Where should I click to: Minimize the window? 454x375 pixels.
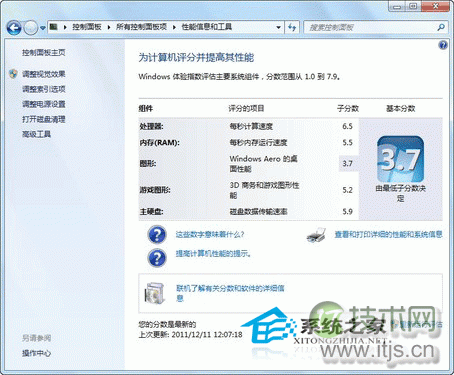(x=397, y=6)
